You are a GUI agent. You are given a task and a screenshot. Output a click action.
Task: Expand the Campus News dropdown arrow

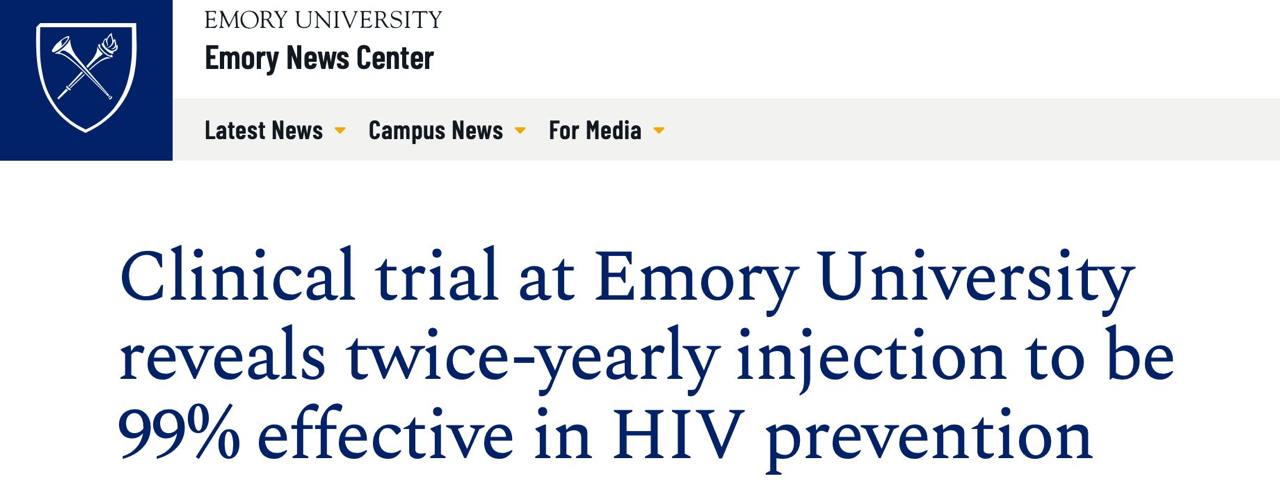tap(520, 131)
